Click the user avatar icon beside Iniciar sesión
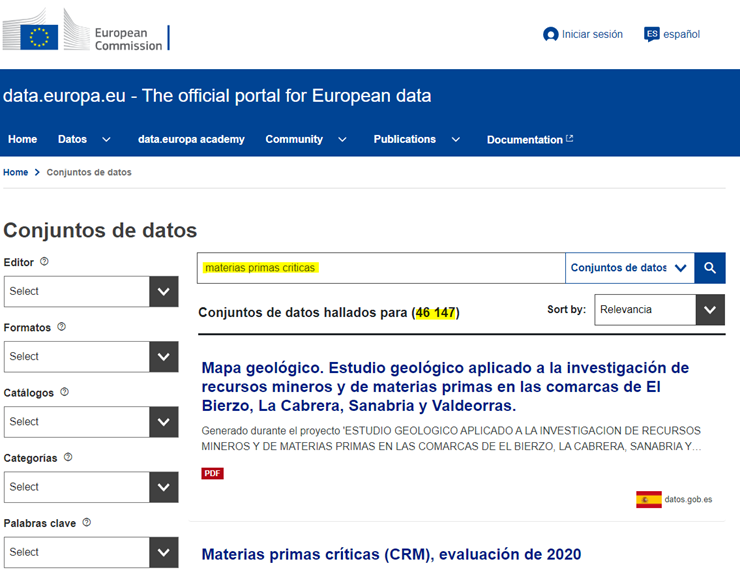The height and width of the screenshot is (583, 754). [550, 35]
